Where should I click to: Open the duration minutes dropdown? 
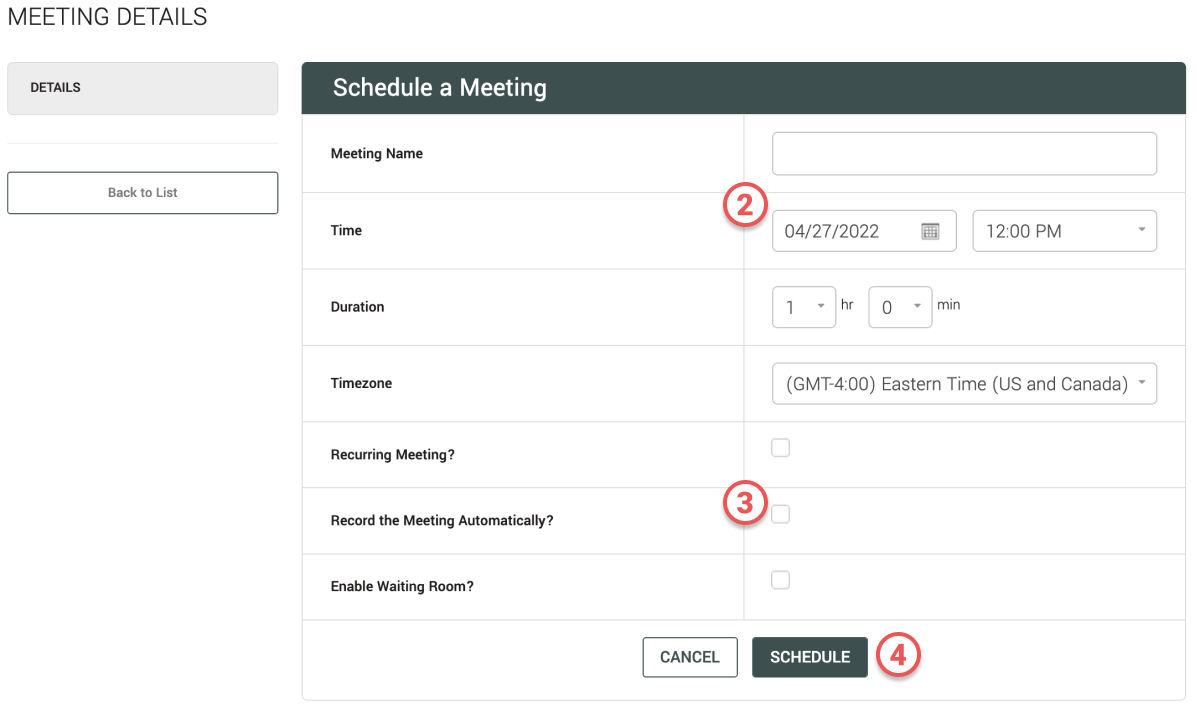point(900,307)
